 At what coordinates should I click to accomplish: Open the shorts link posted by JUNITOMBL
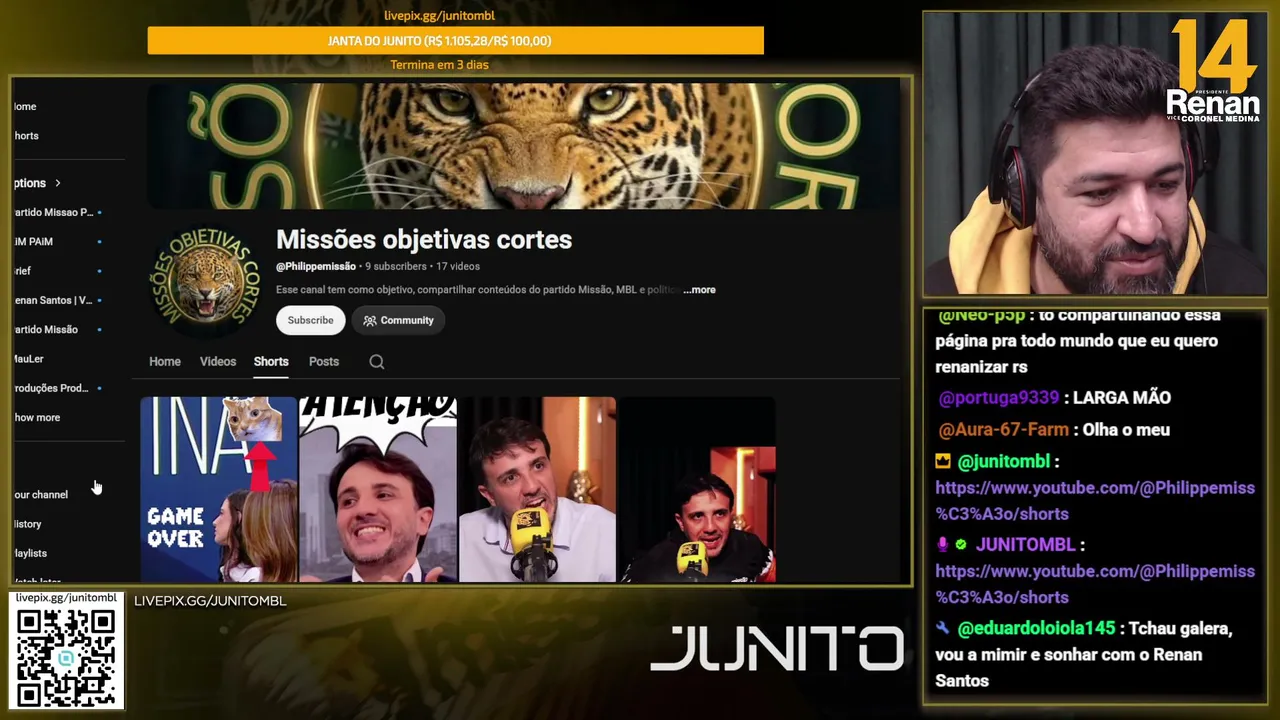(x=1095, y=584)
